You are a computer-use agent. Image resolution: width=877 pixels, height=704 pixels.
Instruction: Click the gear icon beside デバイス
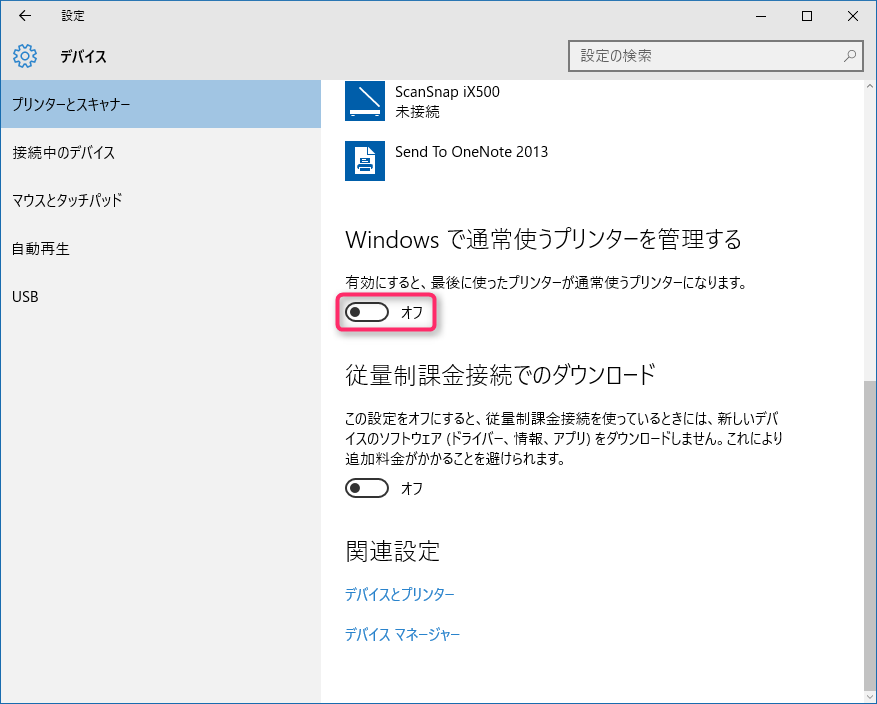pyautogui.click(x=25, y=56)
